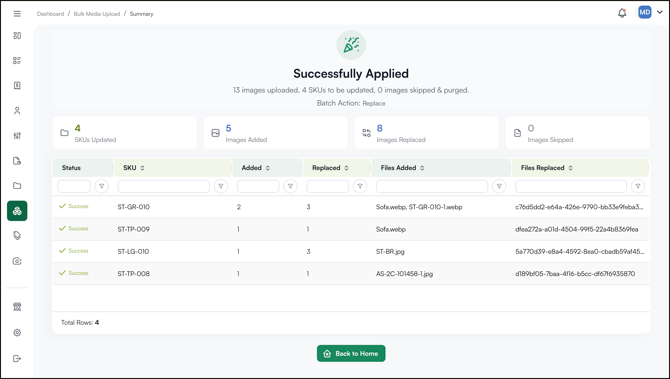The width and height of the screenshot is (670, 379).
Task: Open the tags icon in sidebar
Action: (17, 236)
